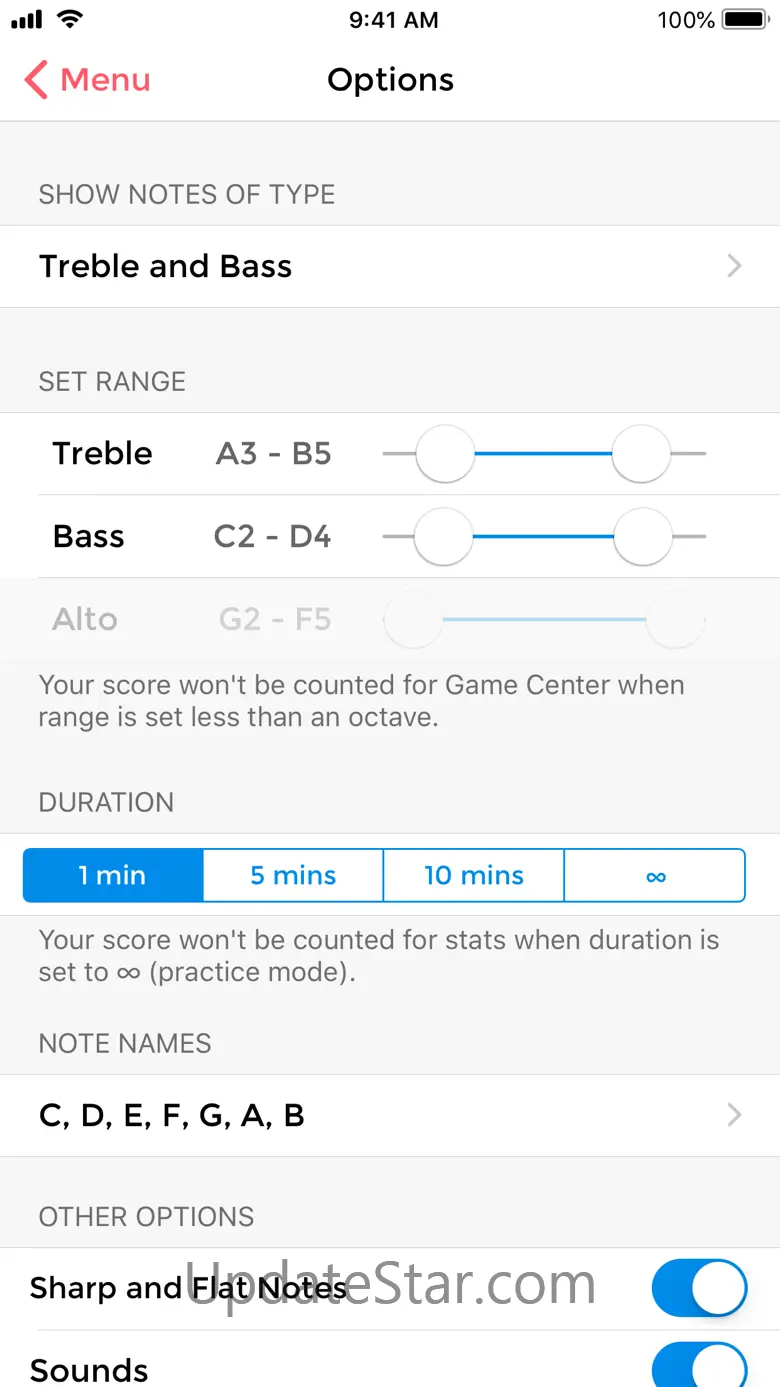Select the infinity practice mode segment
Image resolution: width=780 pixels, height=1387 pixels.
pos(655,876)
